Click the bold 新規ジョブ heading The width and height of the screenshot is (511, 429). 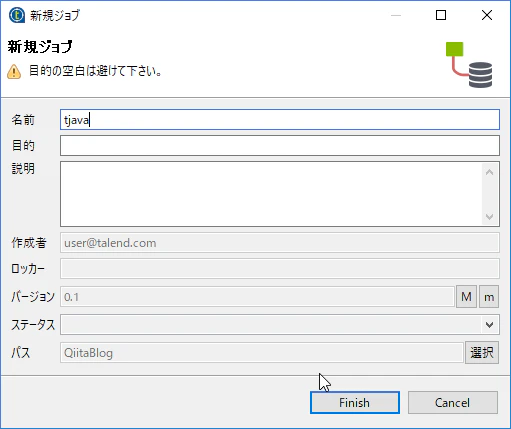(40, 47)
